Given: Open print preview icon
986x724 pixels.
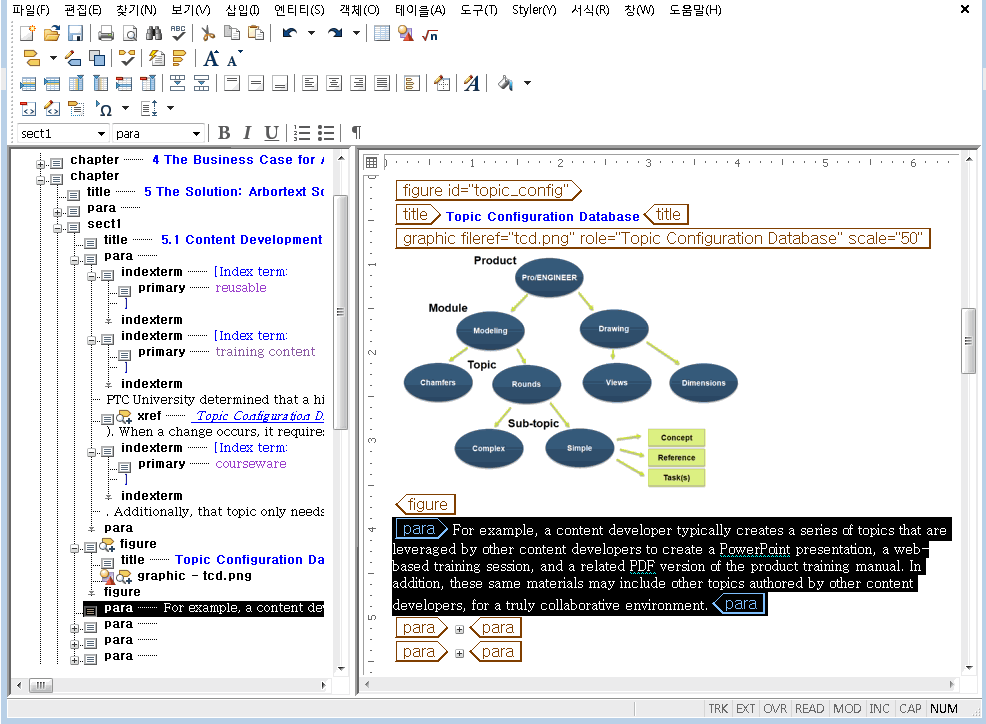Looking at the screenshot, I should 130,33.
